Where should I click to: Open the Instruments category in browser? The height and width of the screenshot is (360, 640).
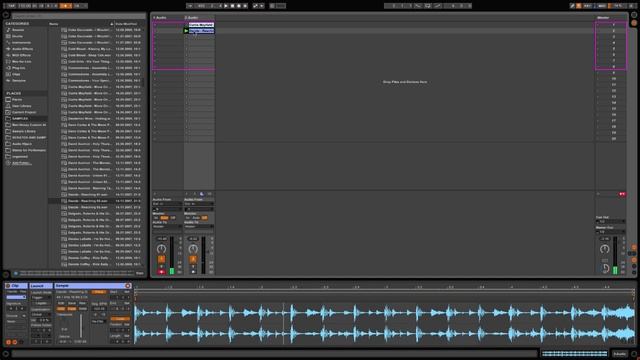(21, 42)
